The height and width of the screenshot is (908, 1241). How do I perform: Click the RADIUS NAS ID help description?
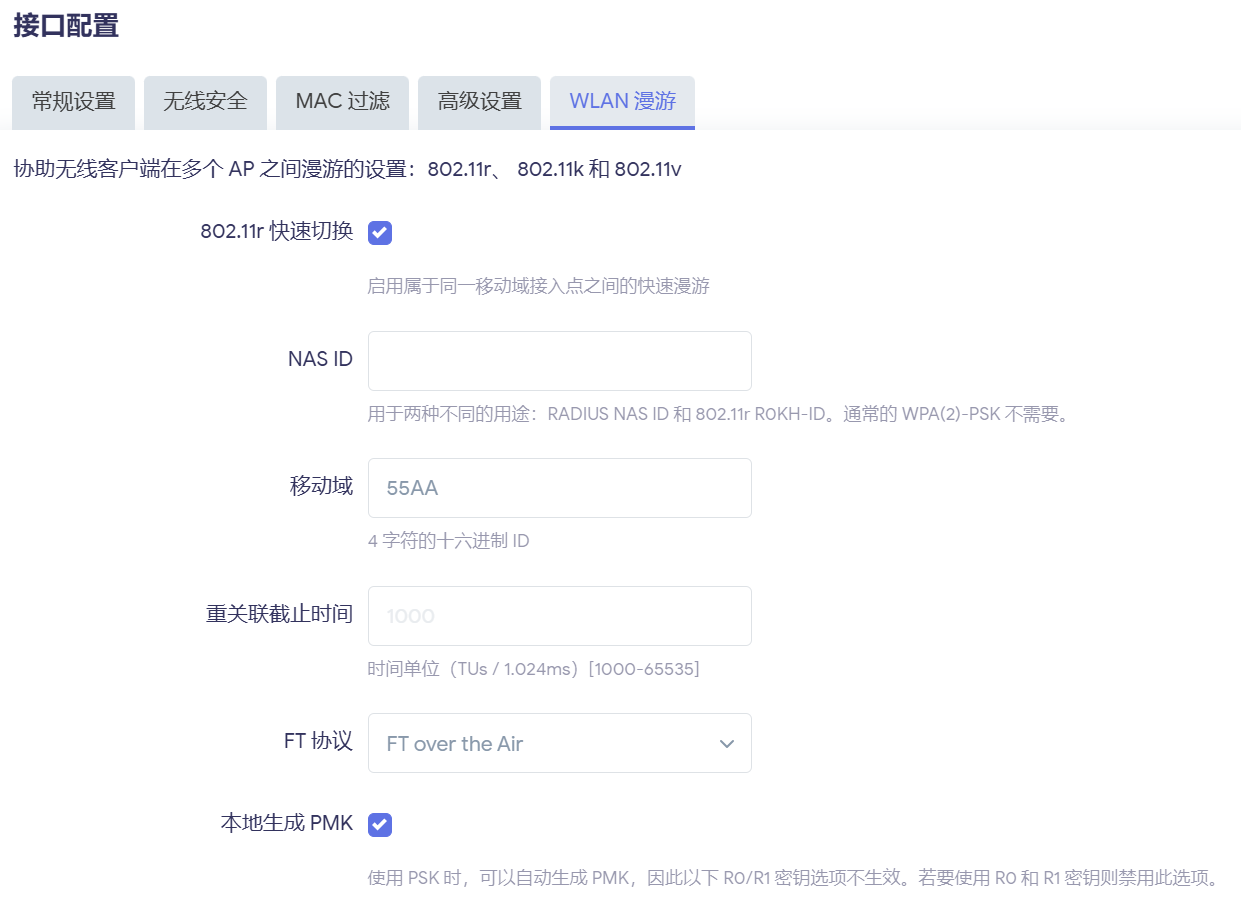(x=720, y=414)
